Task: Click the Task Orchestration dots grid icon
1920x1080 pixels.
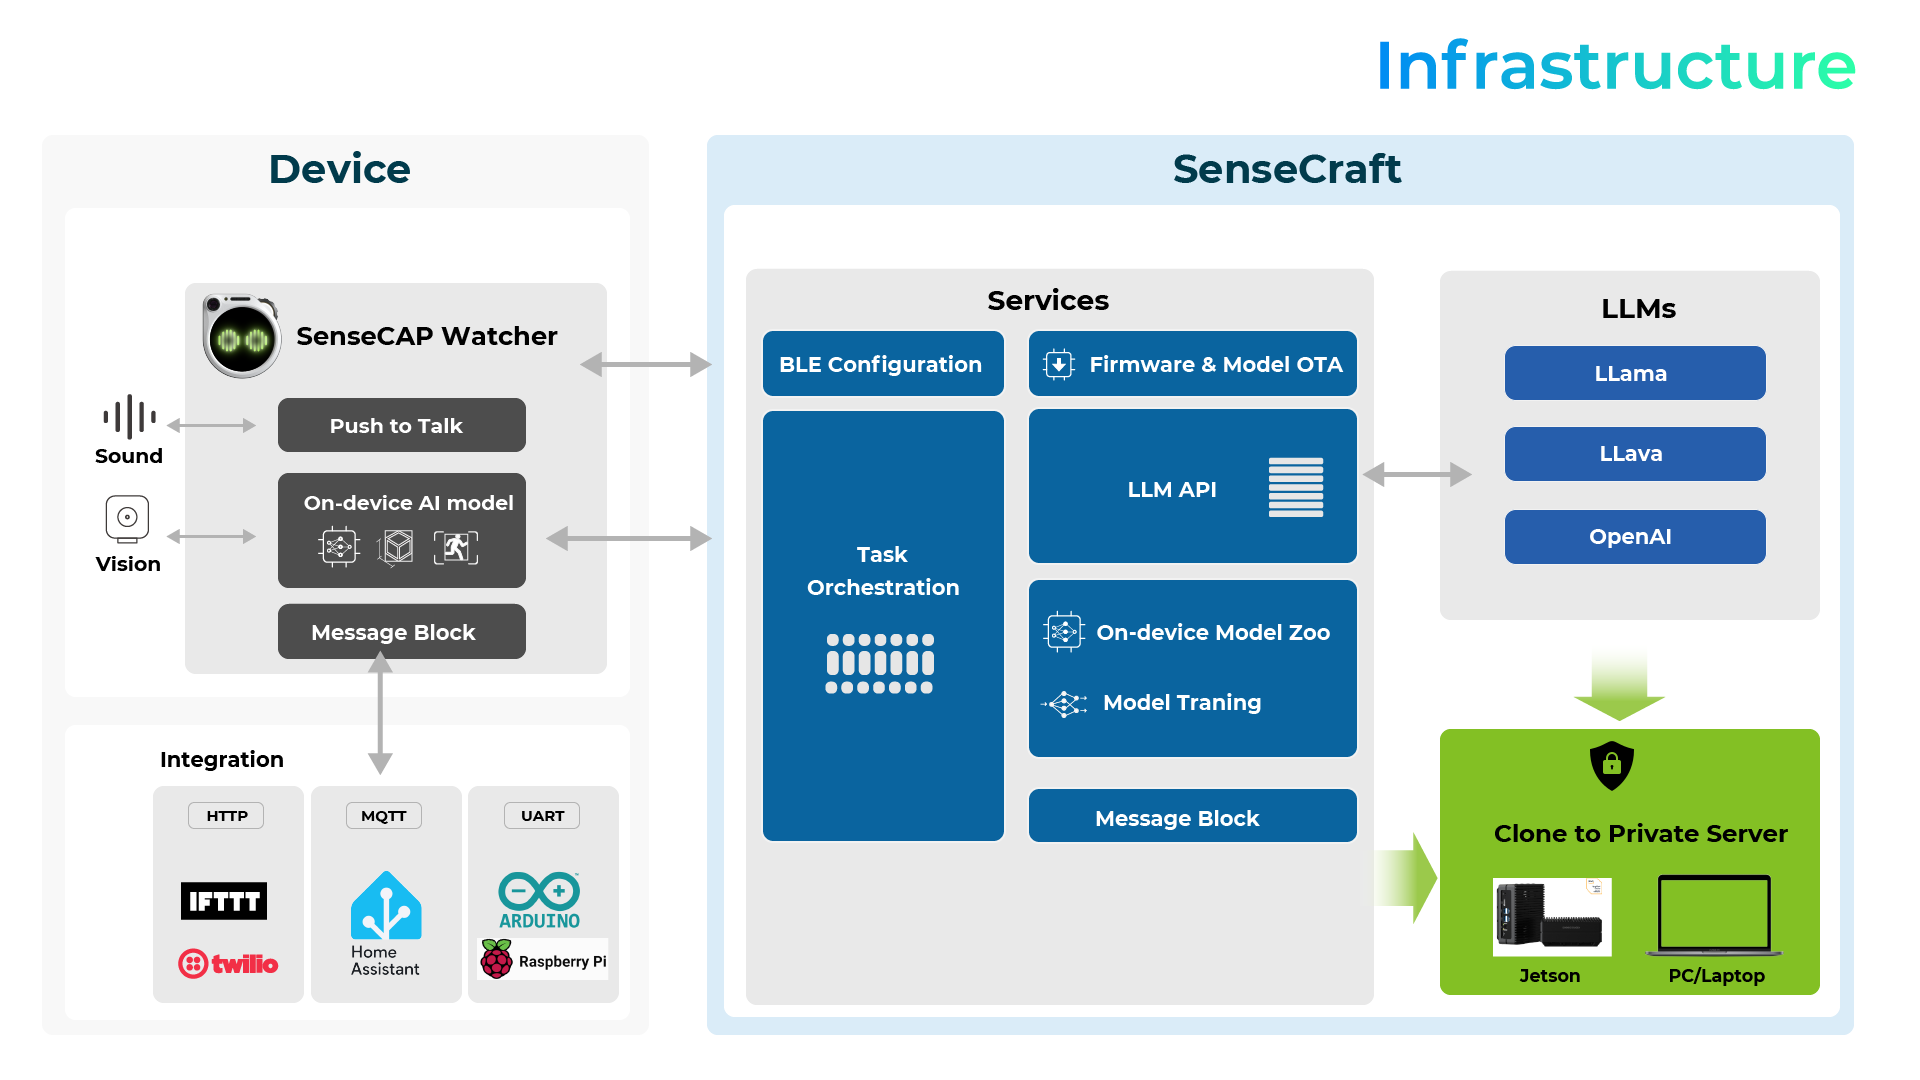Action: [880, 663]
